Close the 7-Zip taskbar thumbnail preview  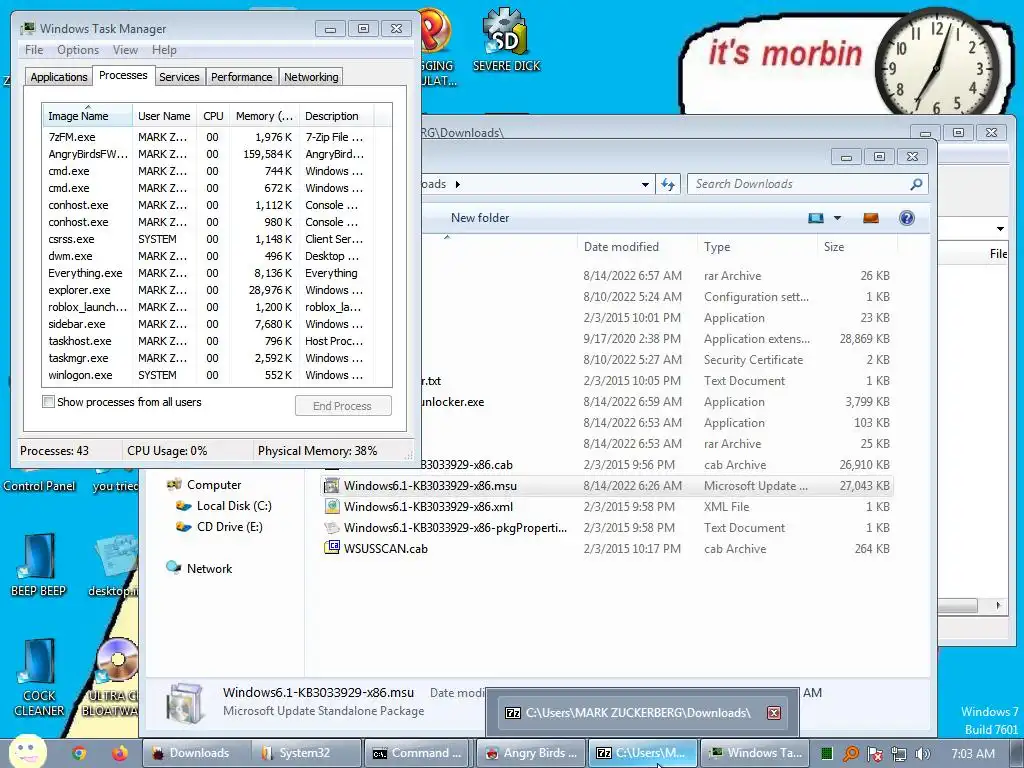tap(774, 712)
